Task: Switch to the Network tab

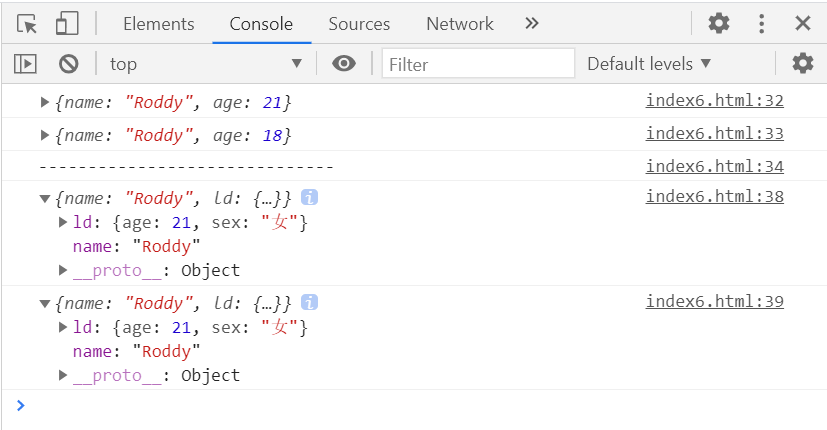Action: [x=459, y=24]
